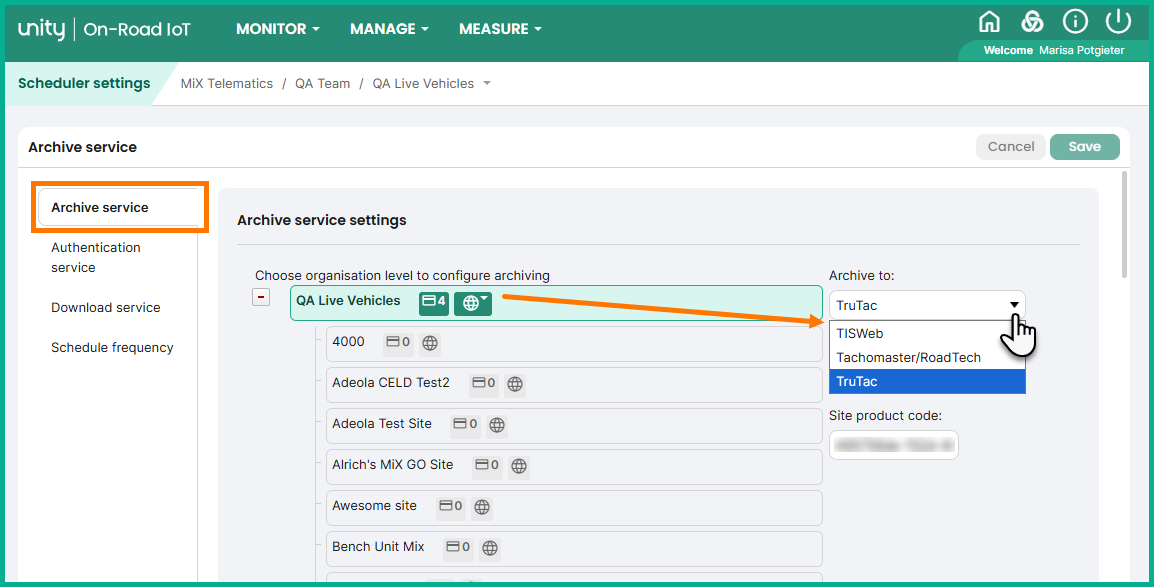Select TISWeb from Archive to list
This screenshot has height=587, width=1154.
coord(927,333)
